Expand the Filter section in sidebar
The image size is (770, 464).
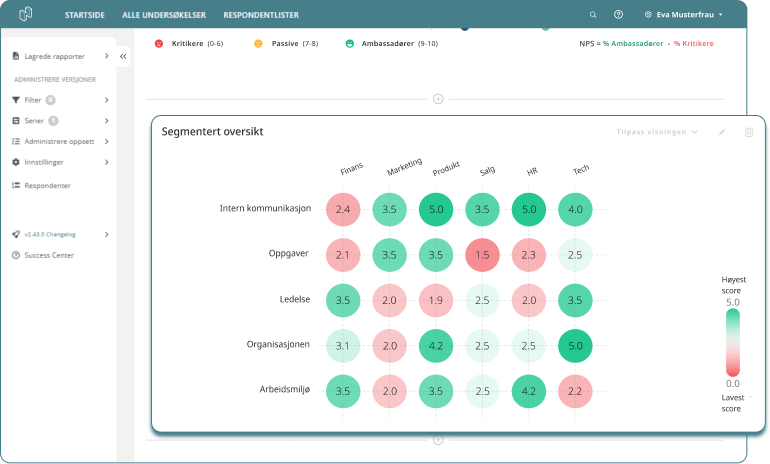pos(60,100)
